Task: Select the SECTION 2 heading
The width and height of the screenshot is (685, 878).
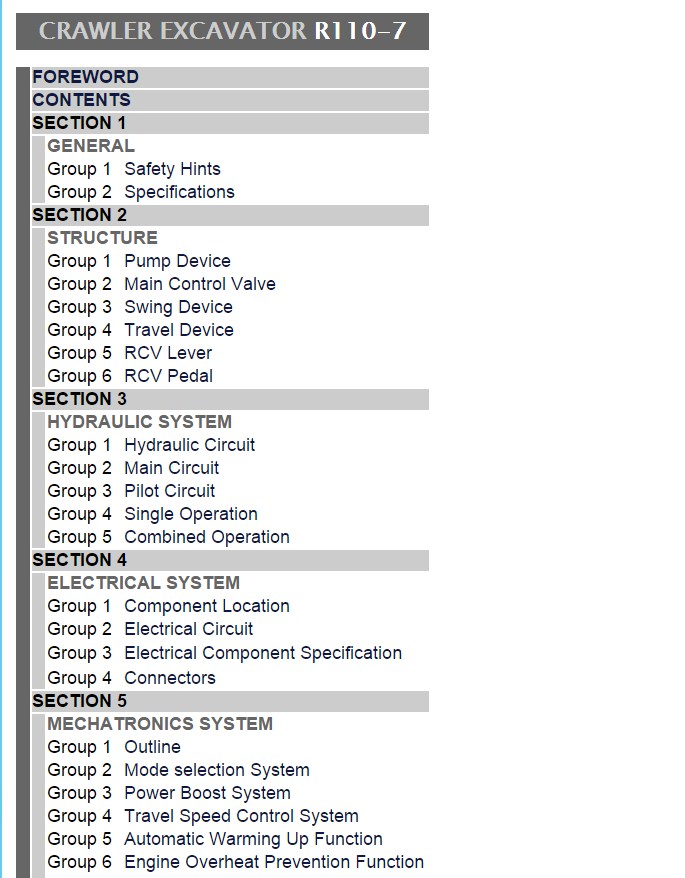Action: 80,214
